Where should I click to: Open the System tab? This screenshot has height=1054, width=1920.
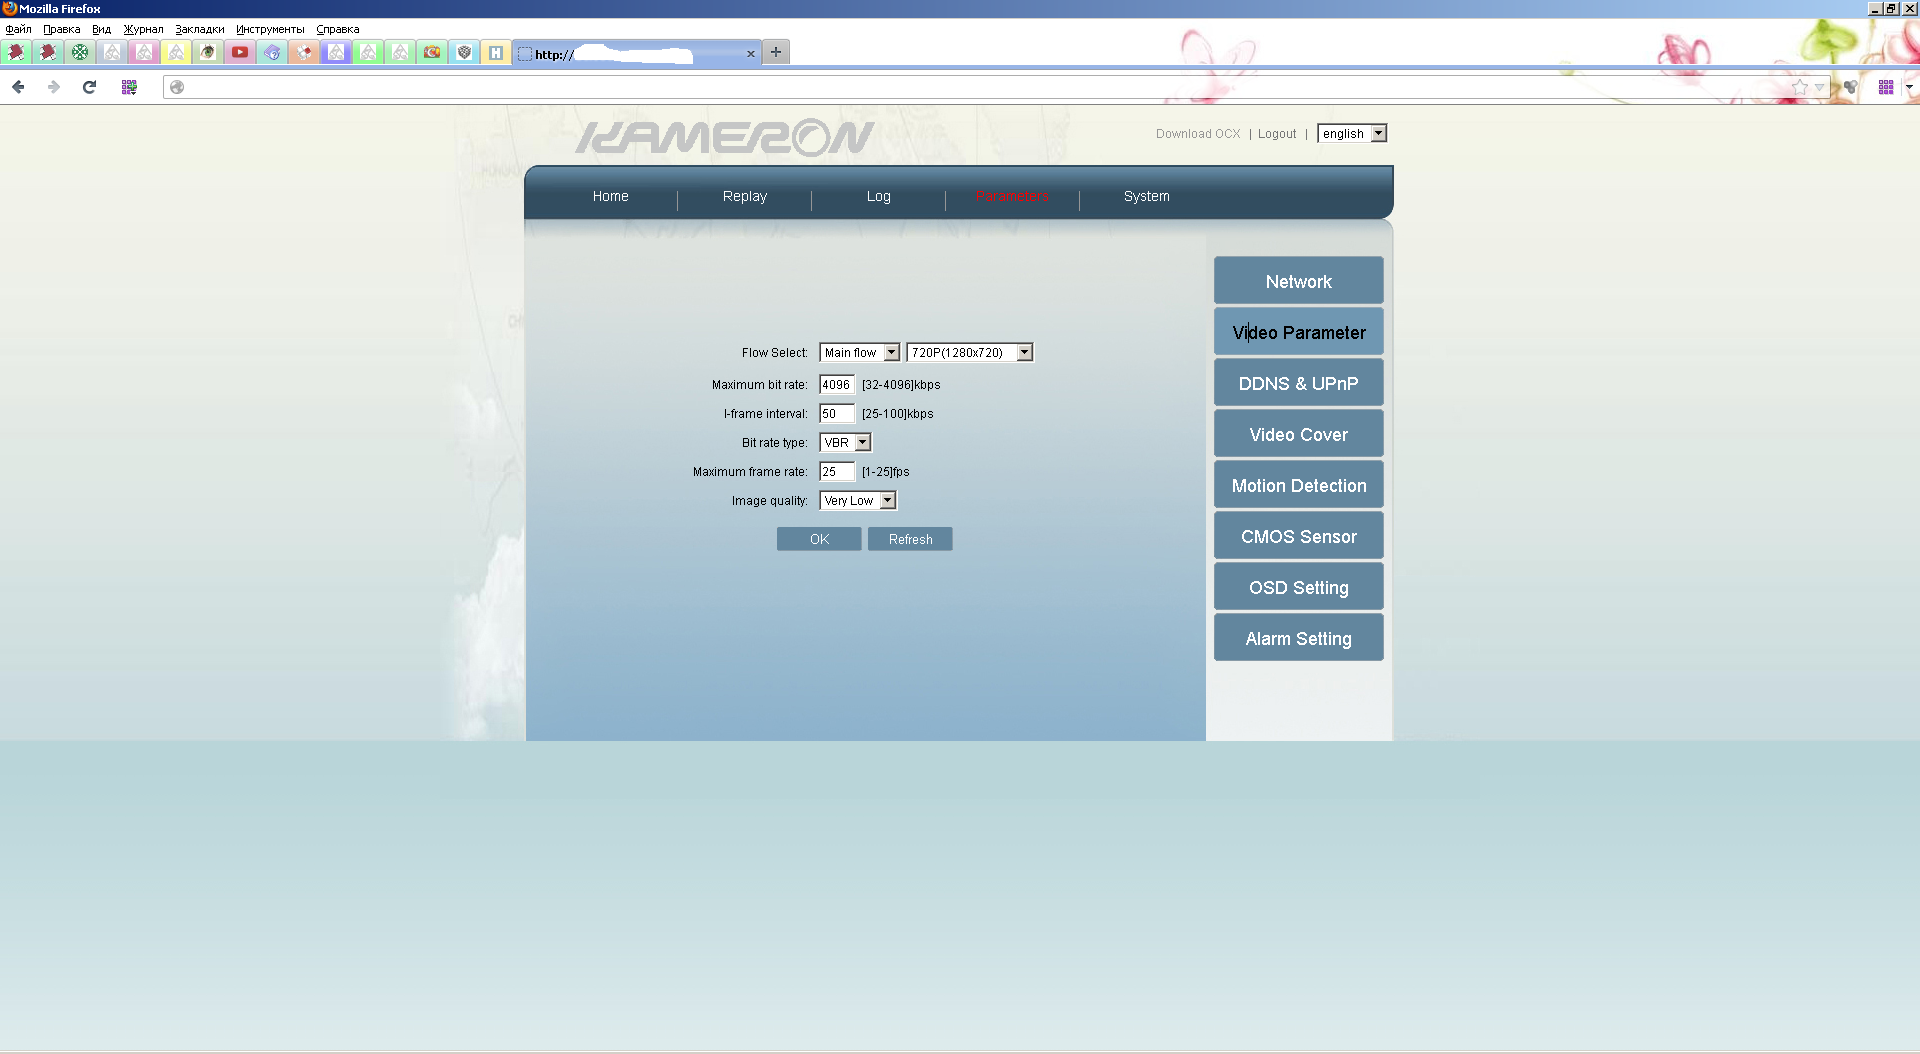click(x=1146, y=197)
